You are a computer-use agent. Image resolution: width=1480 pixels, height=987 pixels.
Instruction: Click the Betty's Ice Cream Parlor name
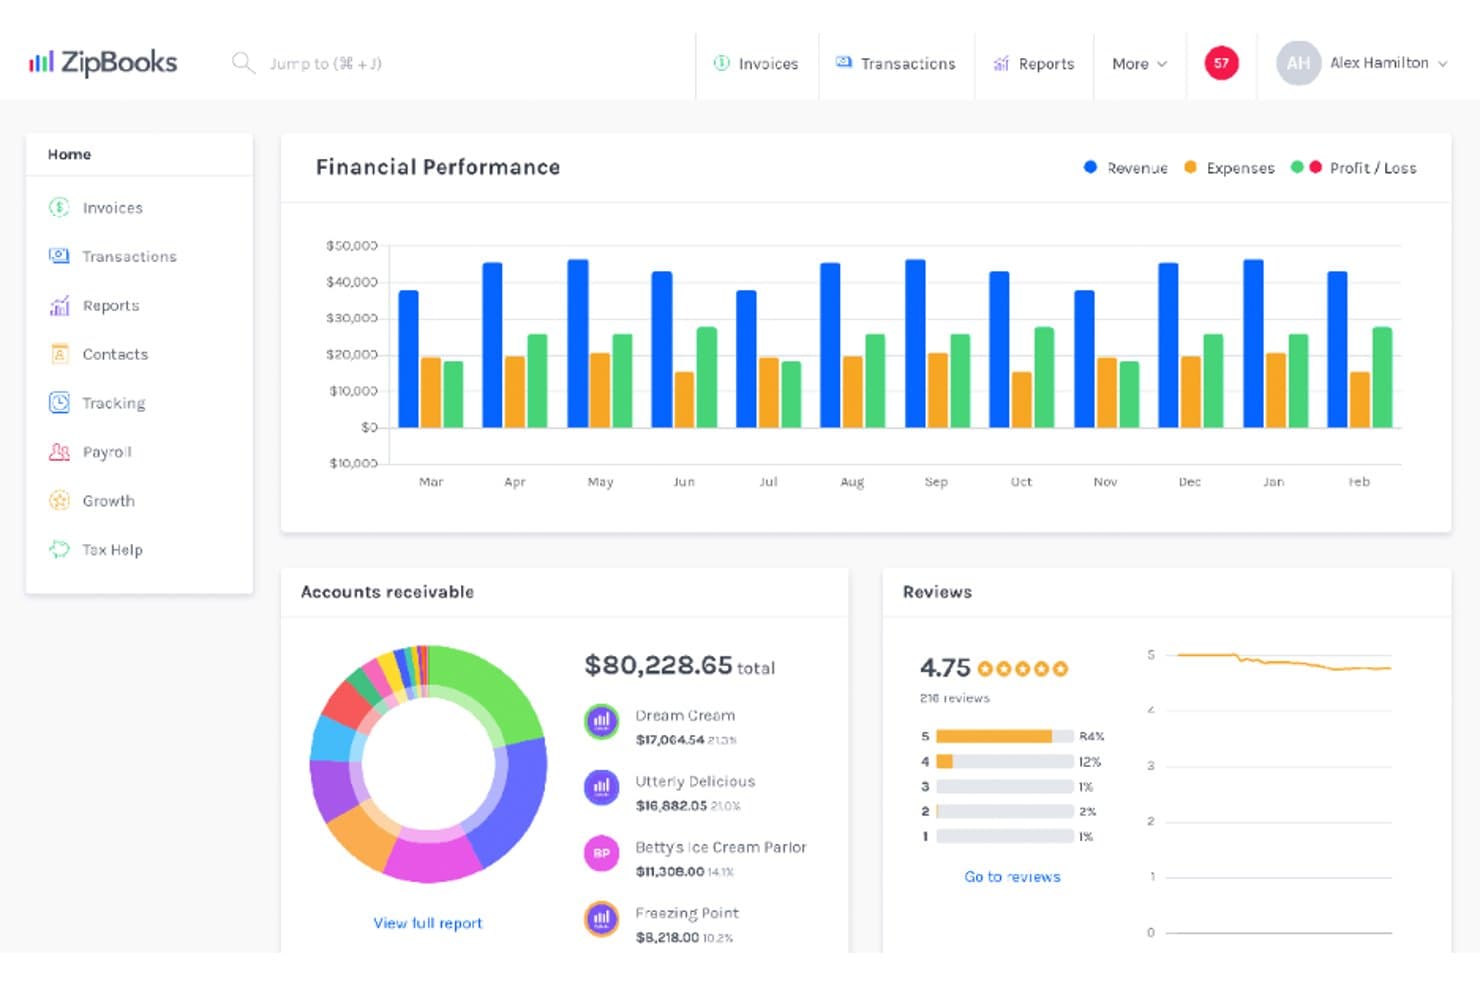721,847
